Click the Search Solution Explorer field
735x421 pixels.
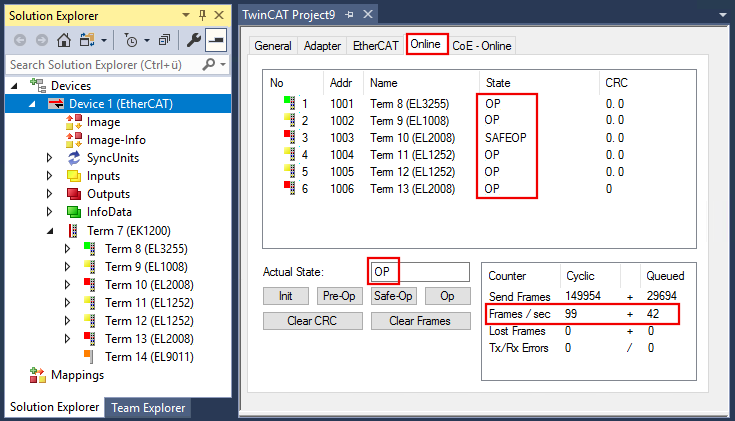coord(103,65)
